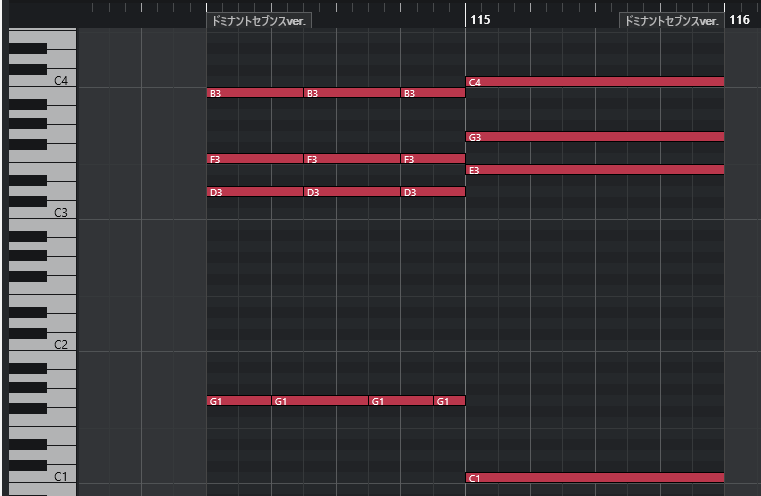Select the long C4 note in bar 115
This screenshot has width=761, height=496.
pyautogui.click(x=595, y=82)
